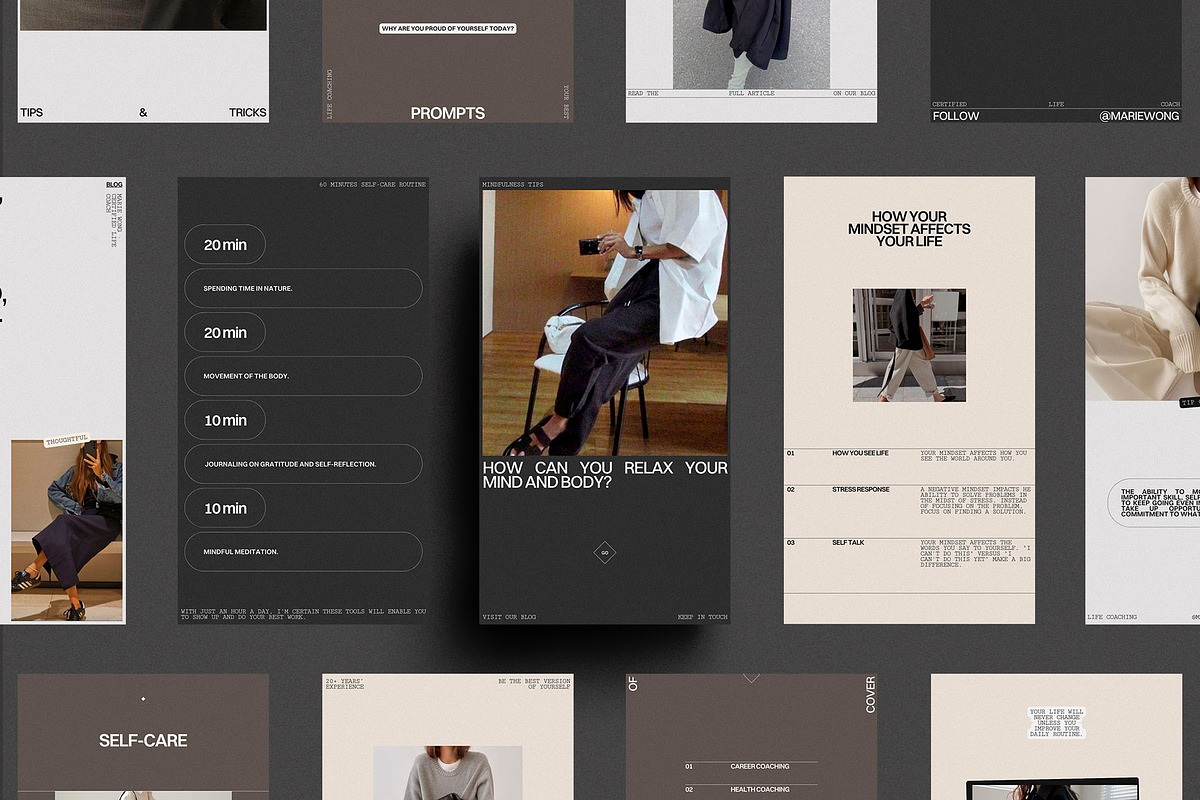Click the CERTIFIED label above FOLLOW

(950, 104)
